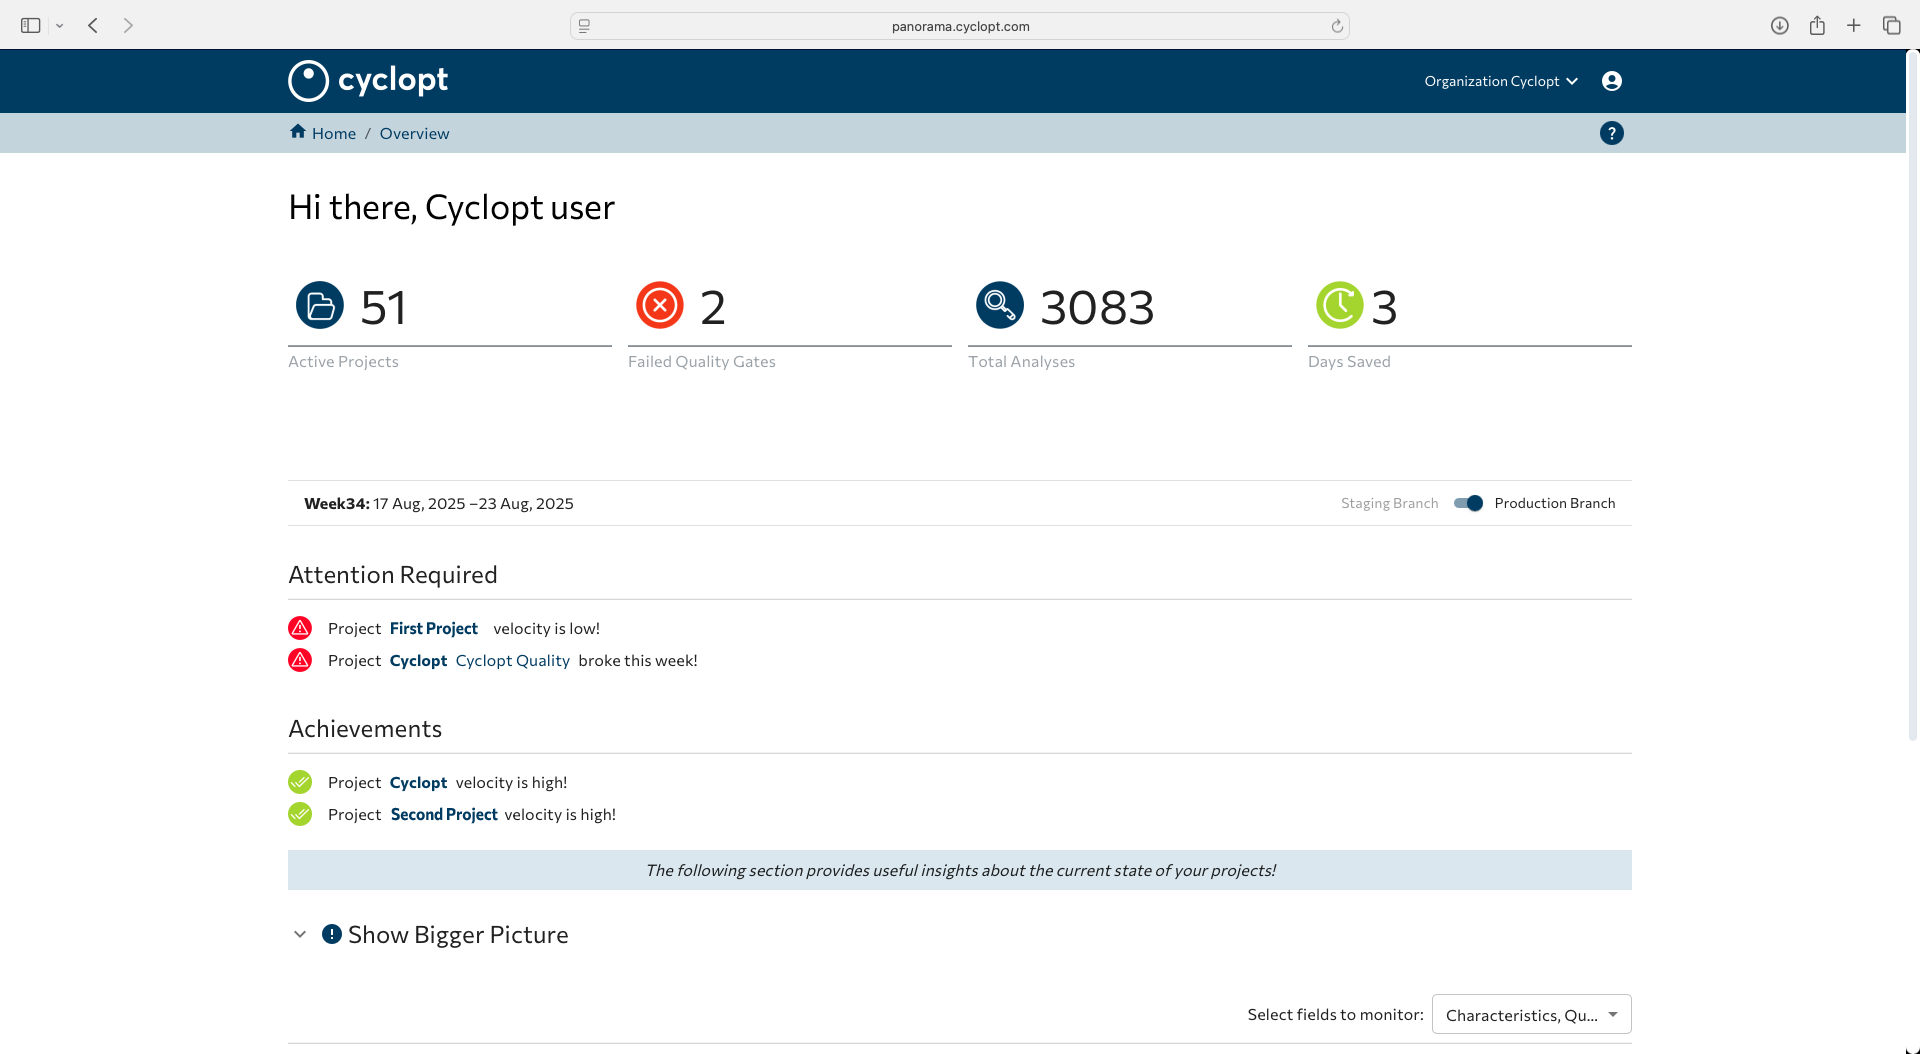
Task: Click the Failed Quality Gates label
Action: pos(702,361)
